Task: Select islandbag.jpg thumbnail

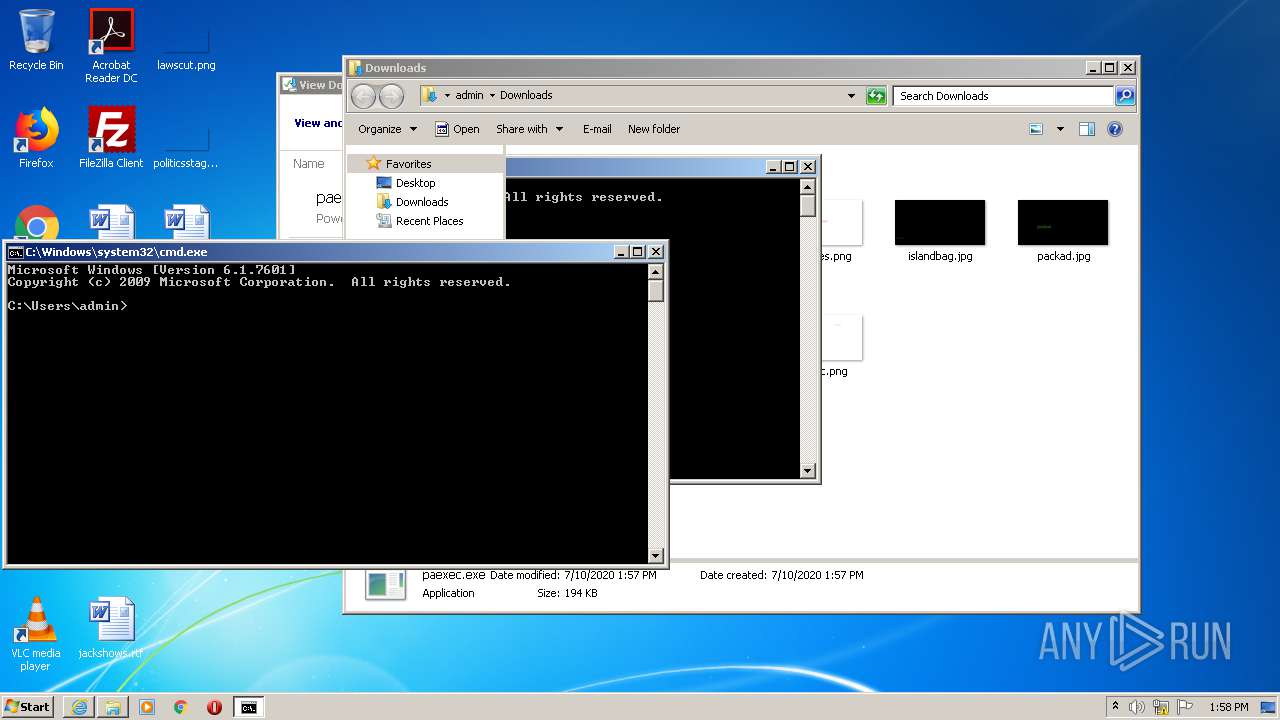Action: pyautogui.click(x=940, y=231)
